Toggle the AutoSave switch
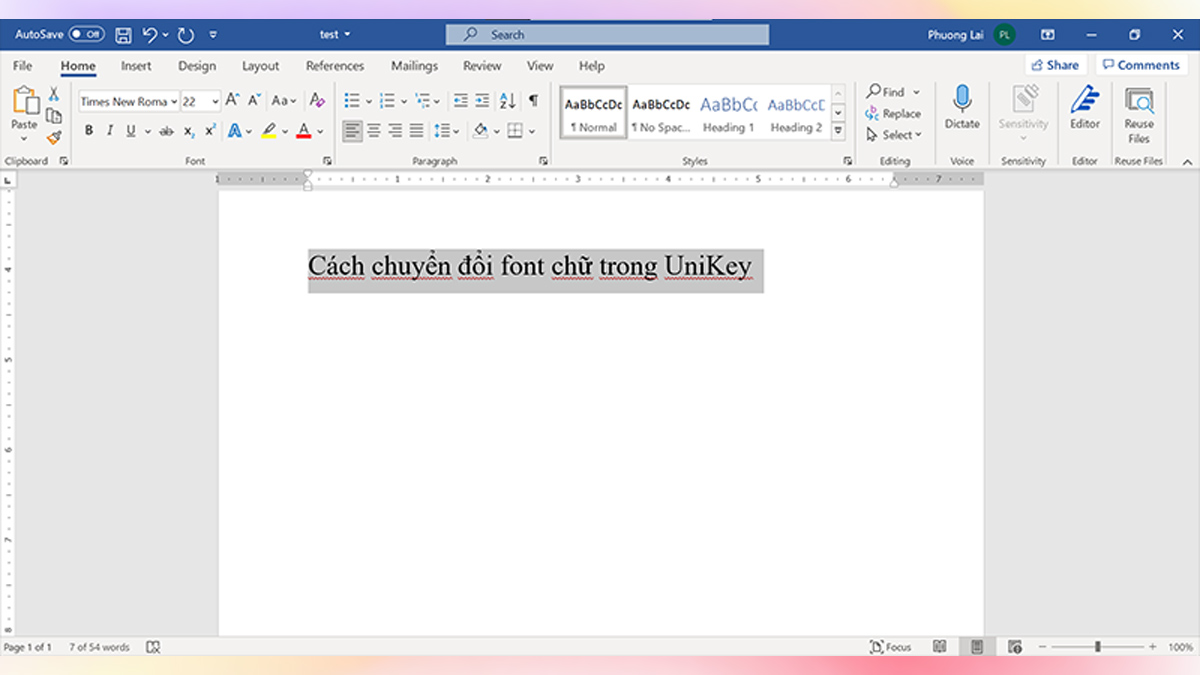The width and height of the screenshot is (1200, 675). point(87,34)
